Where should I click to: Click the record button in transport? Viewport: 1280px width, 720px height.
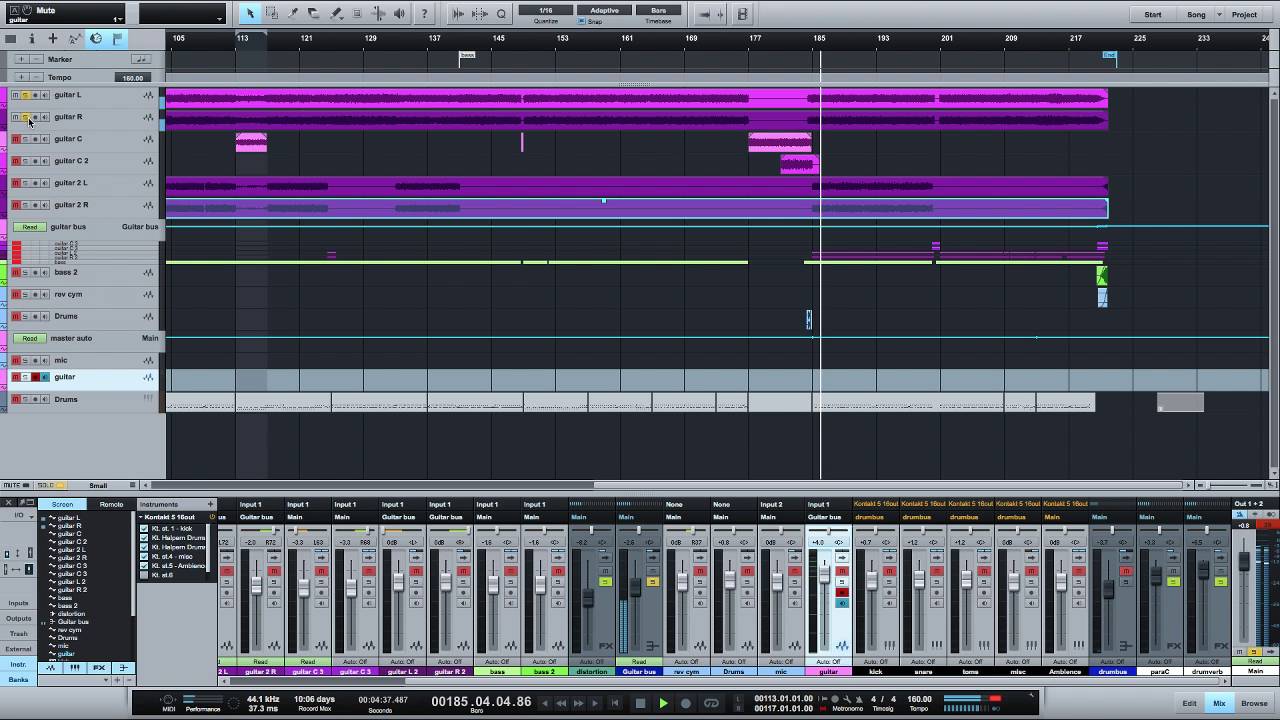(686, 703)
